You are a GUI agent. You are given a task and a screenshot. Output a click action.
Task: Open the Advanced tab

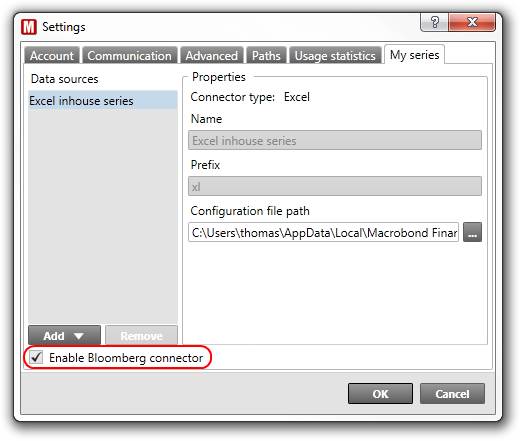coord(212,55)
